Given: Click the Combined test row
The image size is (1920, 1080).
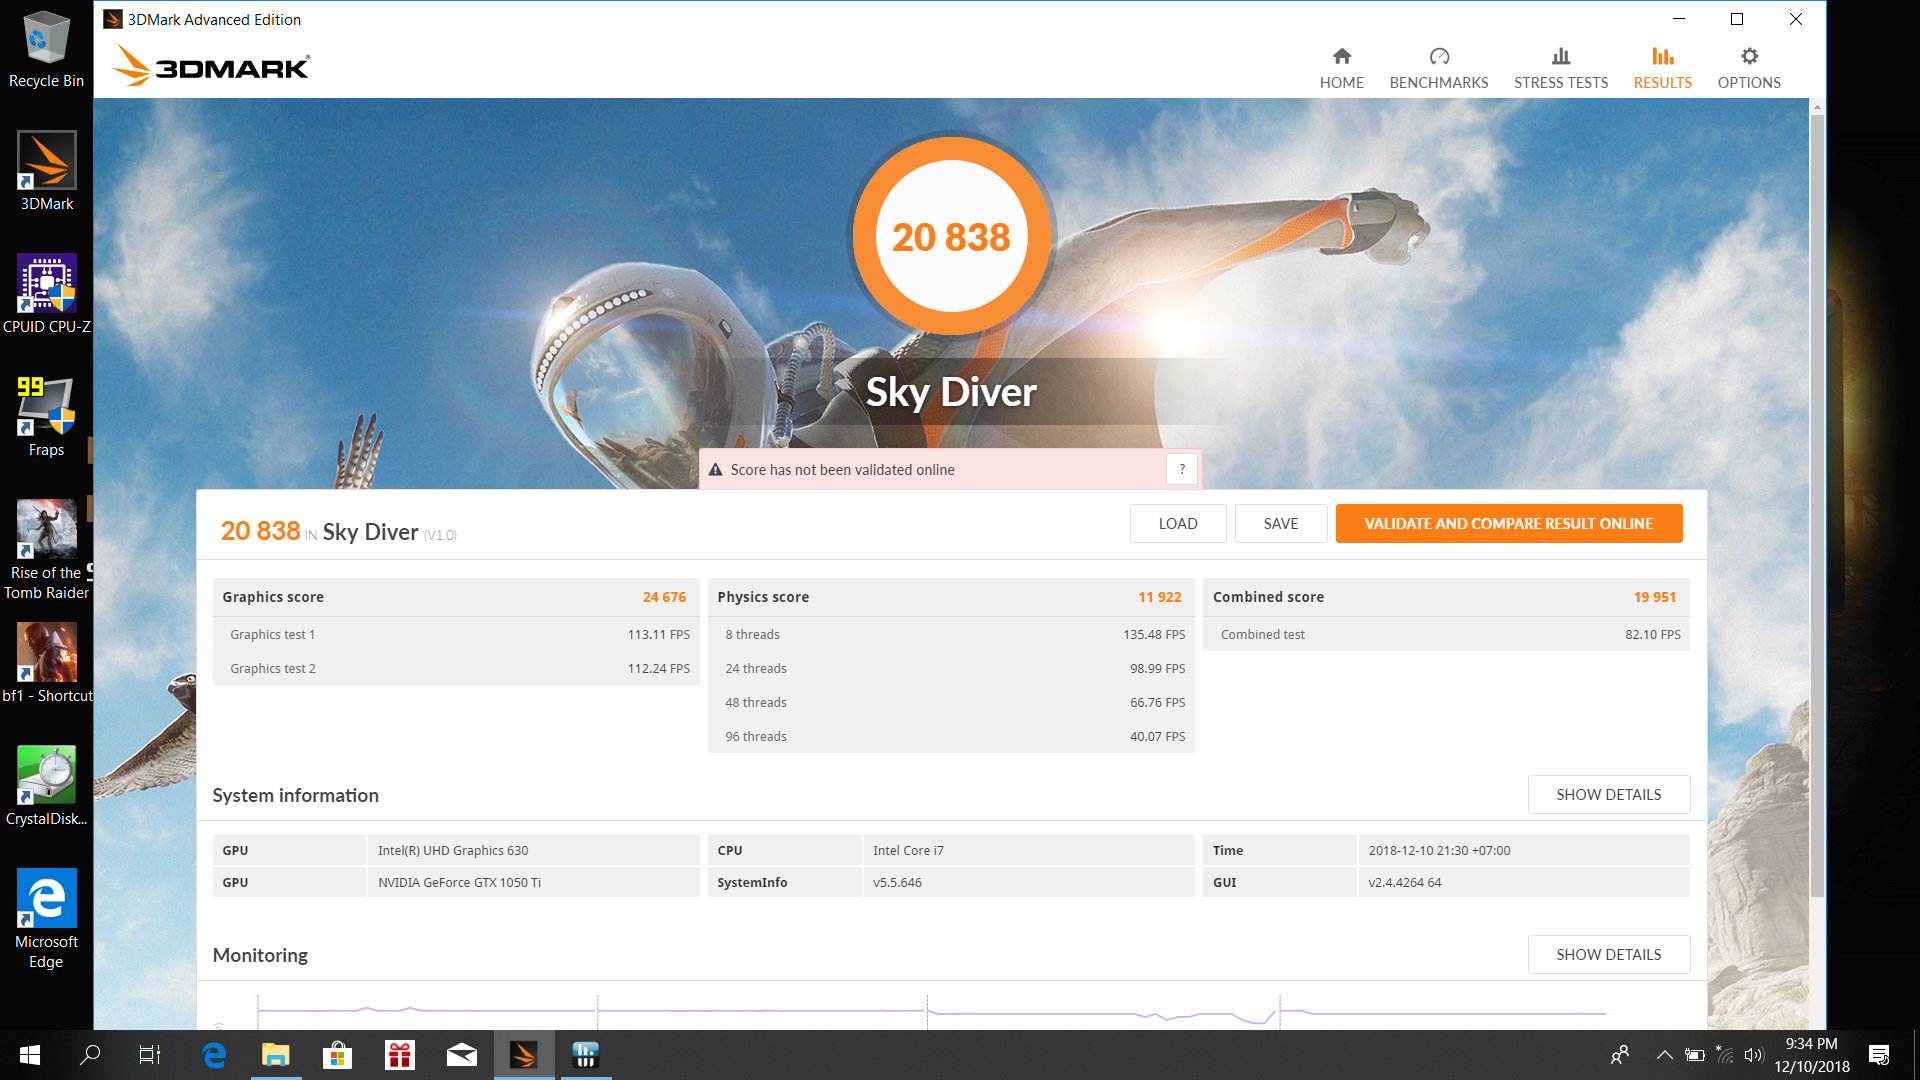Looking at the screenshot, I should coord(1446,634).
